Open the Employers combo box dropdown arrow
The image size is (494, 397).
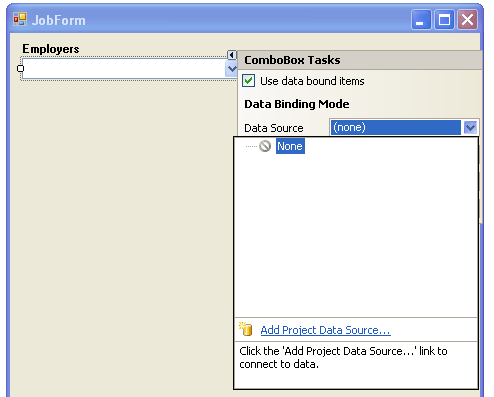tap(232, 69)
